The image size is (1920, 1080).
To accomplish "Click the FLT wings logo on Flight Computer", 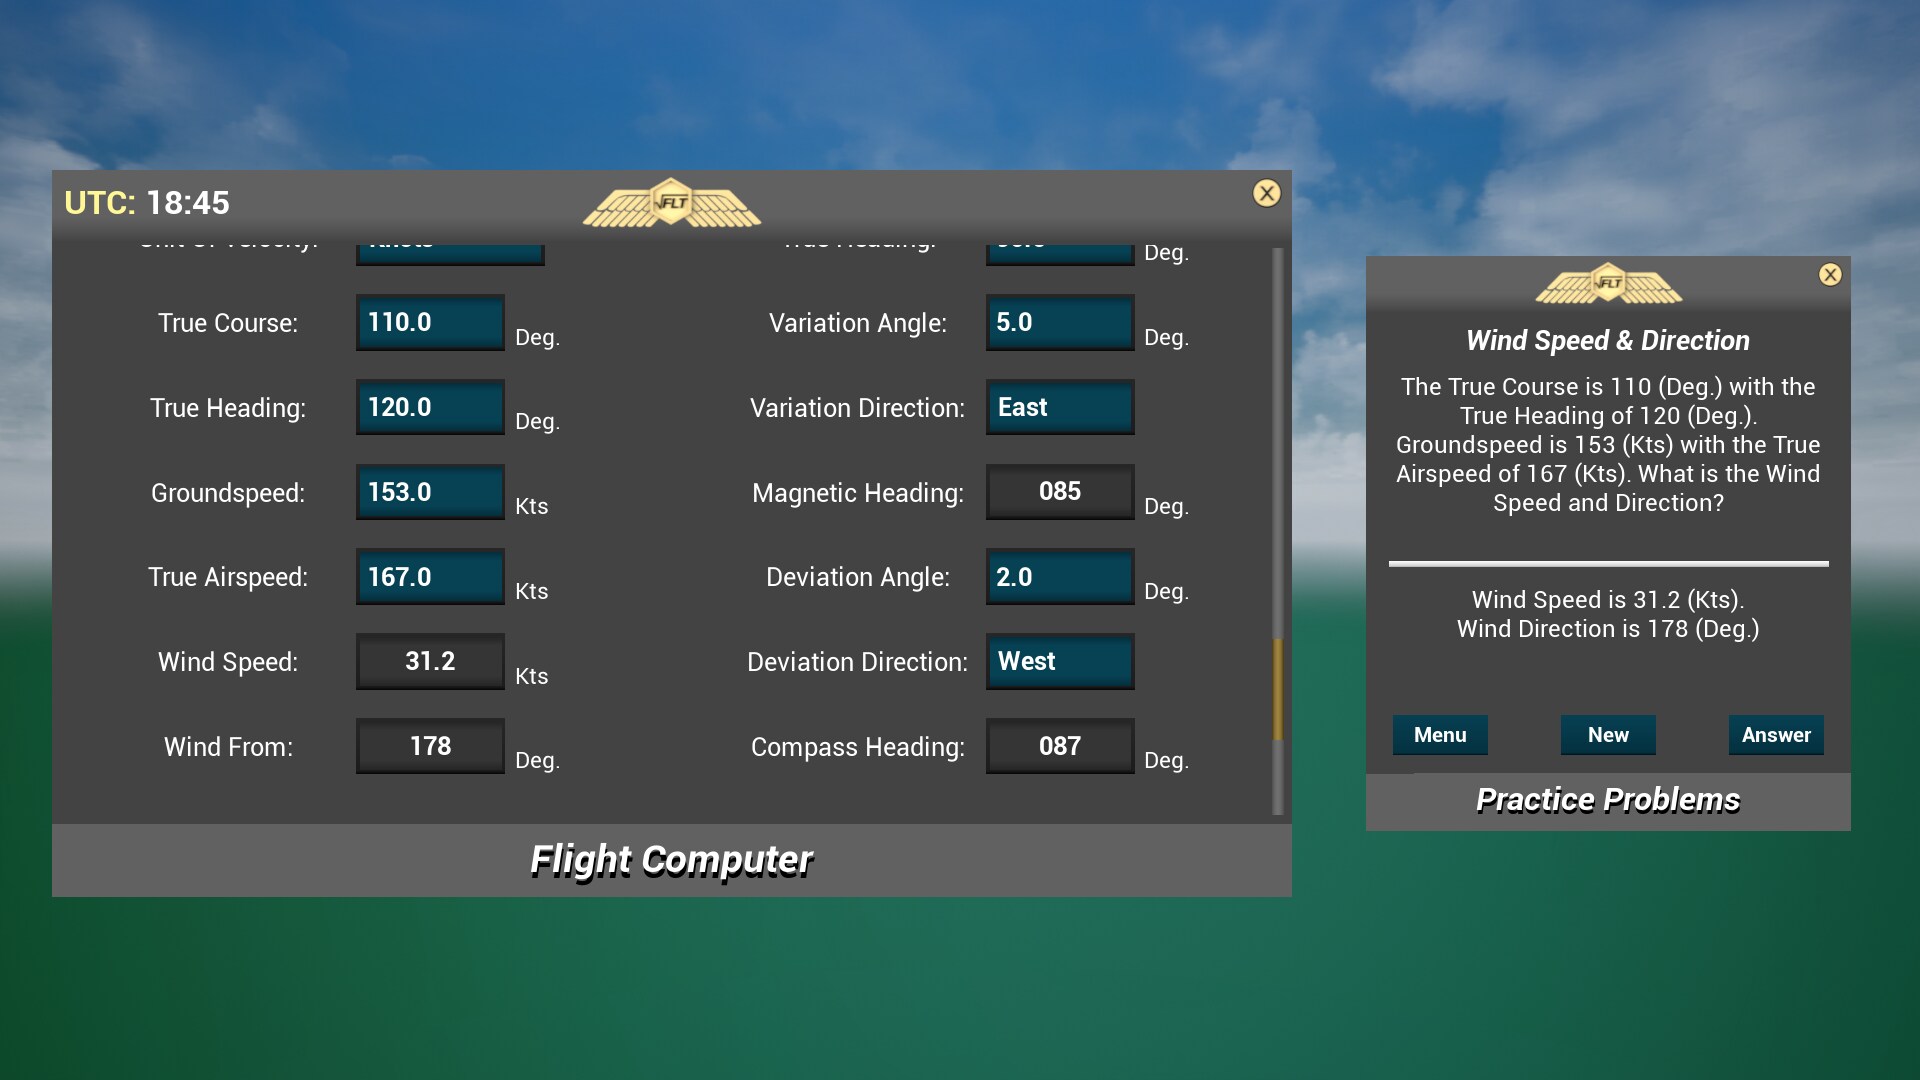I will (x=671, y=202).
